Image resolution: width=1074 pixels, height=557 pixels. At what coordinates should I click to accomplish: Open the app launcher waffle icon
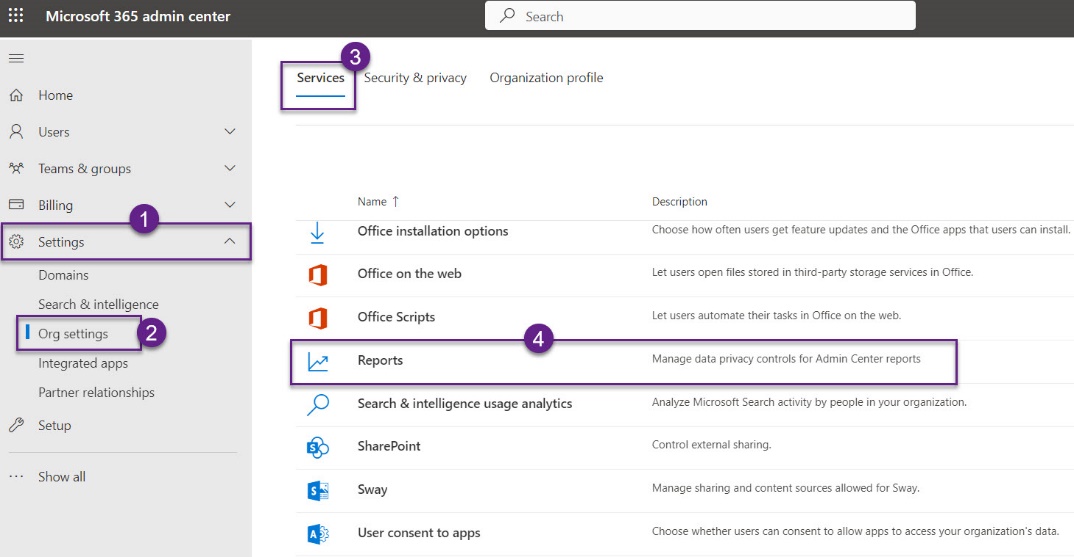pyautogui.click(x=16, y=16)
